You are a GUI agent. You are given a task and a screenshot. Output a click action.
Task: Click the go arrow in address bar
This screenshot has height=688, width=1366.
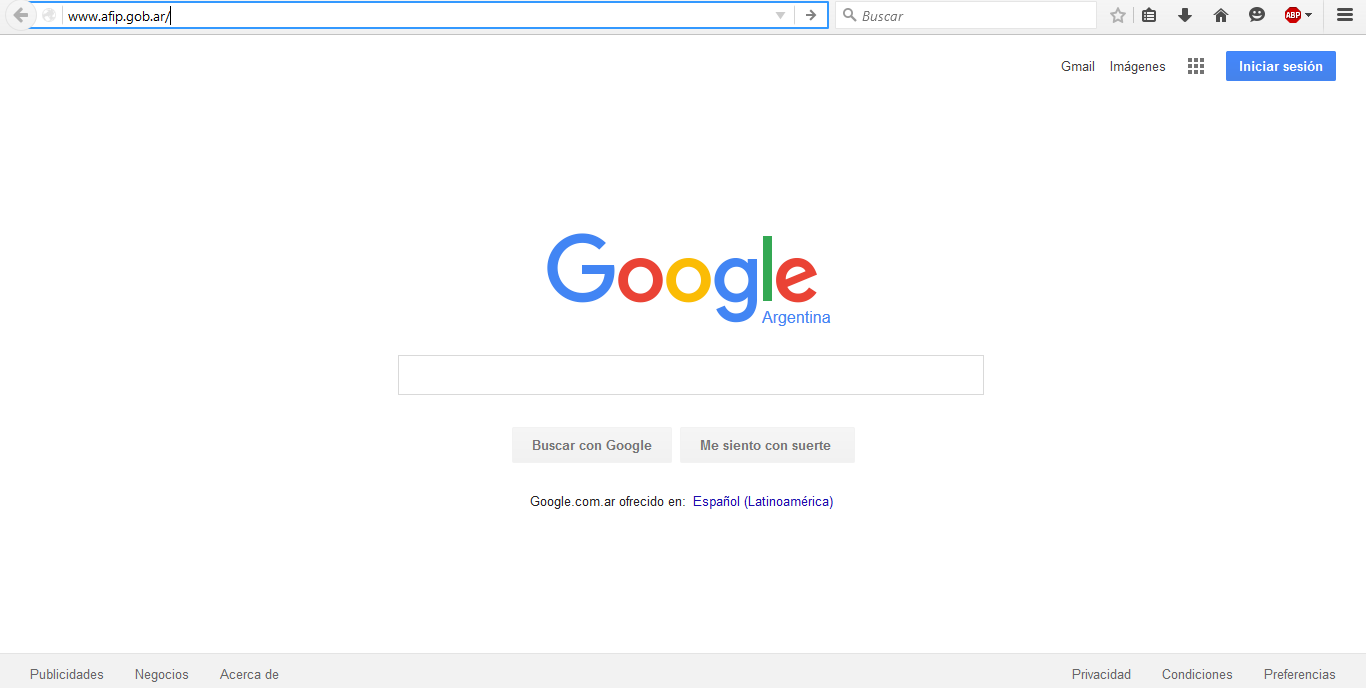[811, 15]
